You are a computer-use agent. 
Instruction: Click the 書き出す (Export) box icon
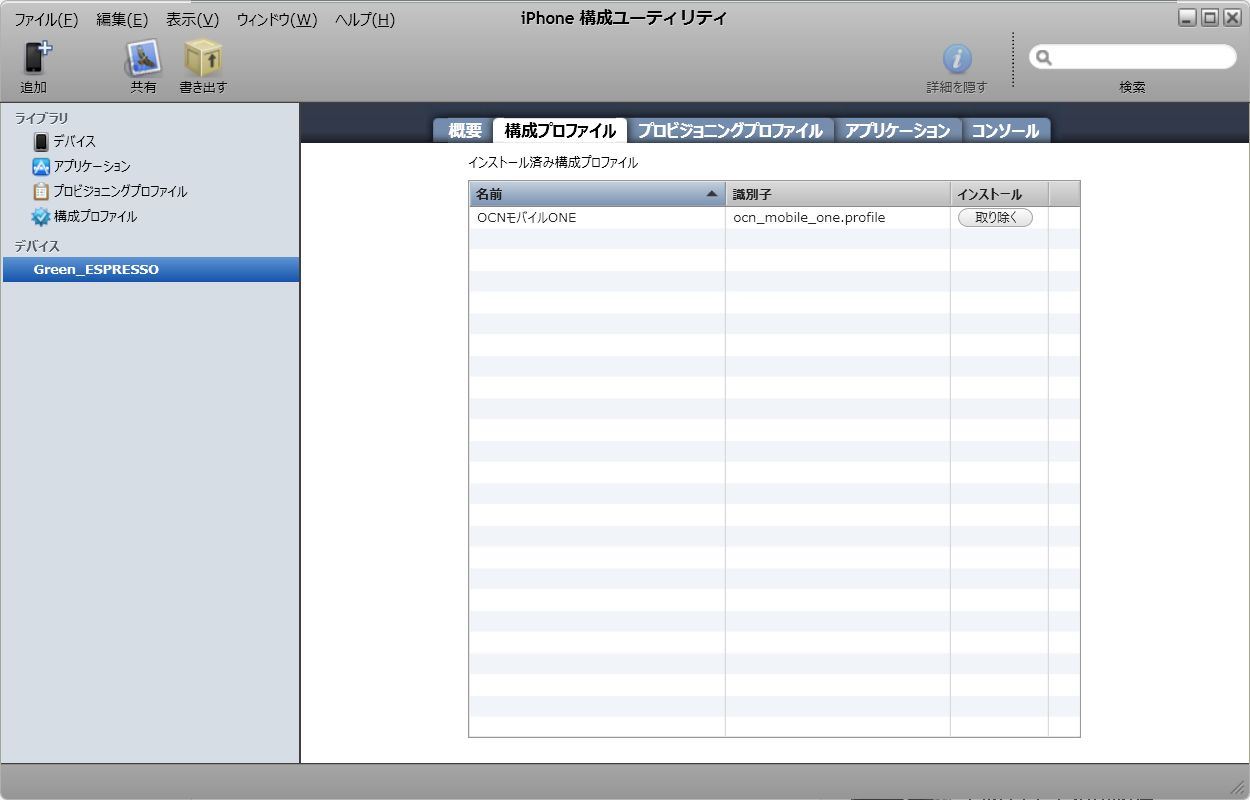pyautogui.click(x=203, y=59)
